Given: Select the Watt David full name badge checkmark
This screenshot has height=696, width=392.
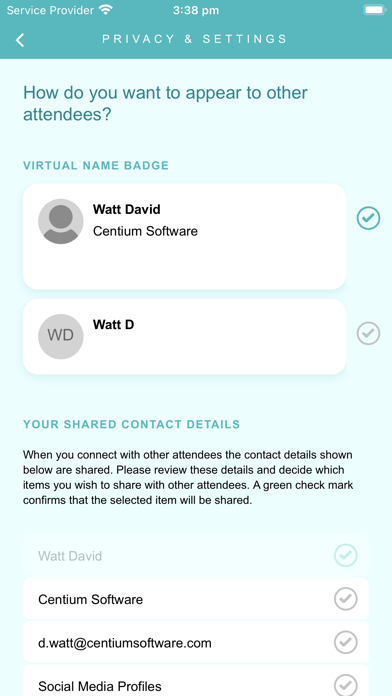Looking at the screenshot, I should click(x=368, y=218).
